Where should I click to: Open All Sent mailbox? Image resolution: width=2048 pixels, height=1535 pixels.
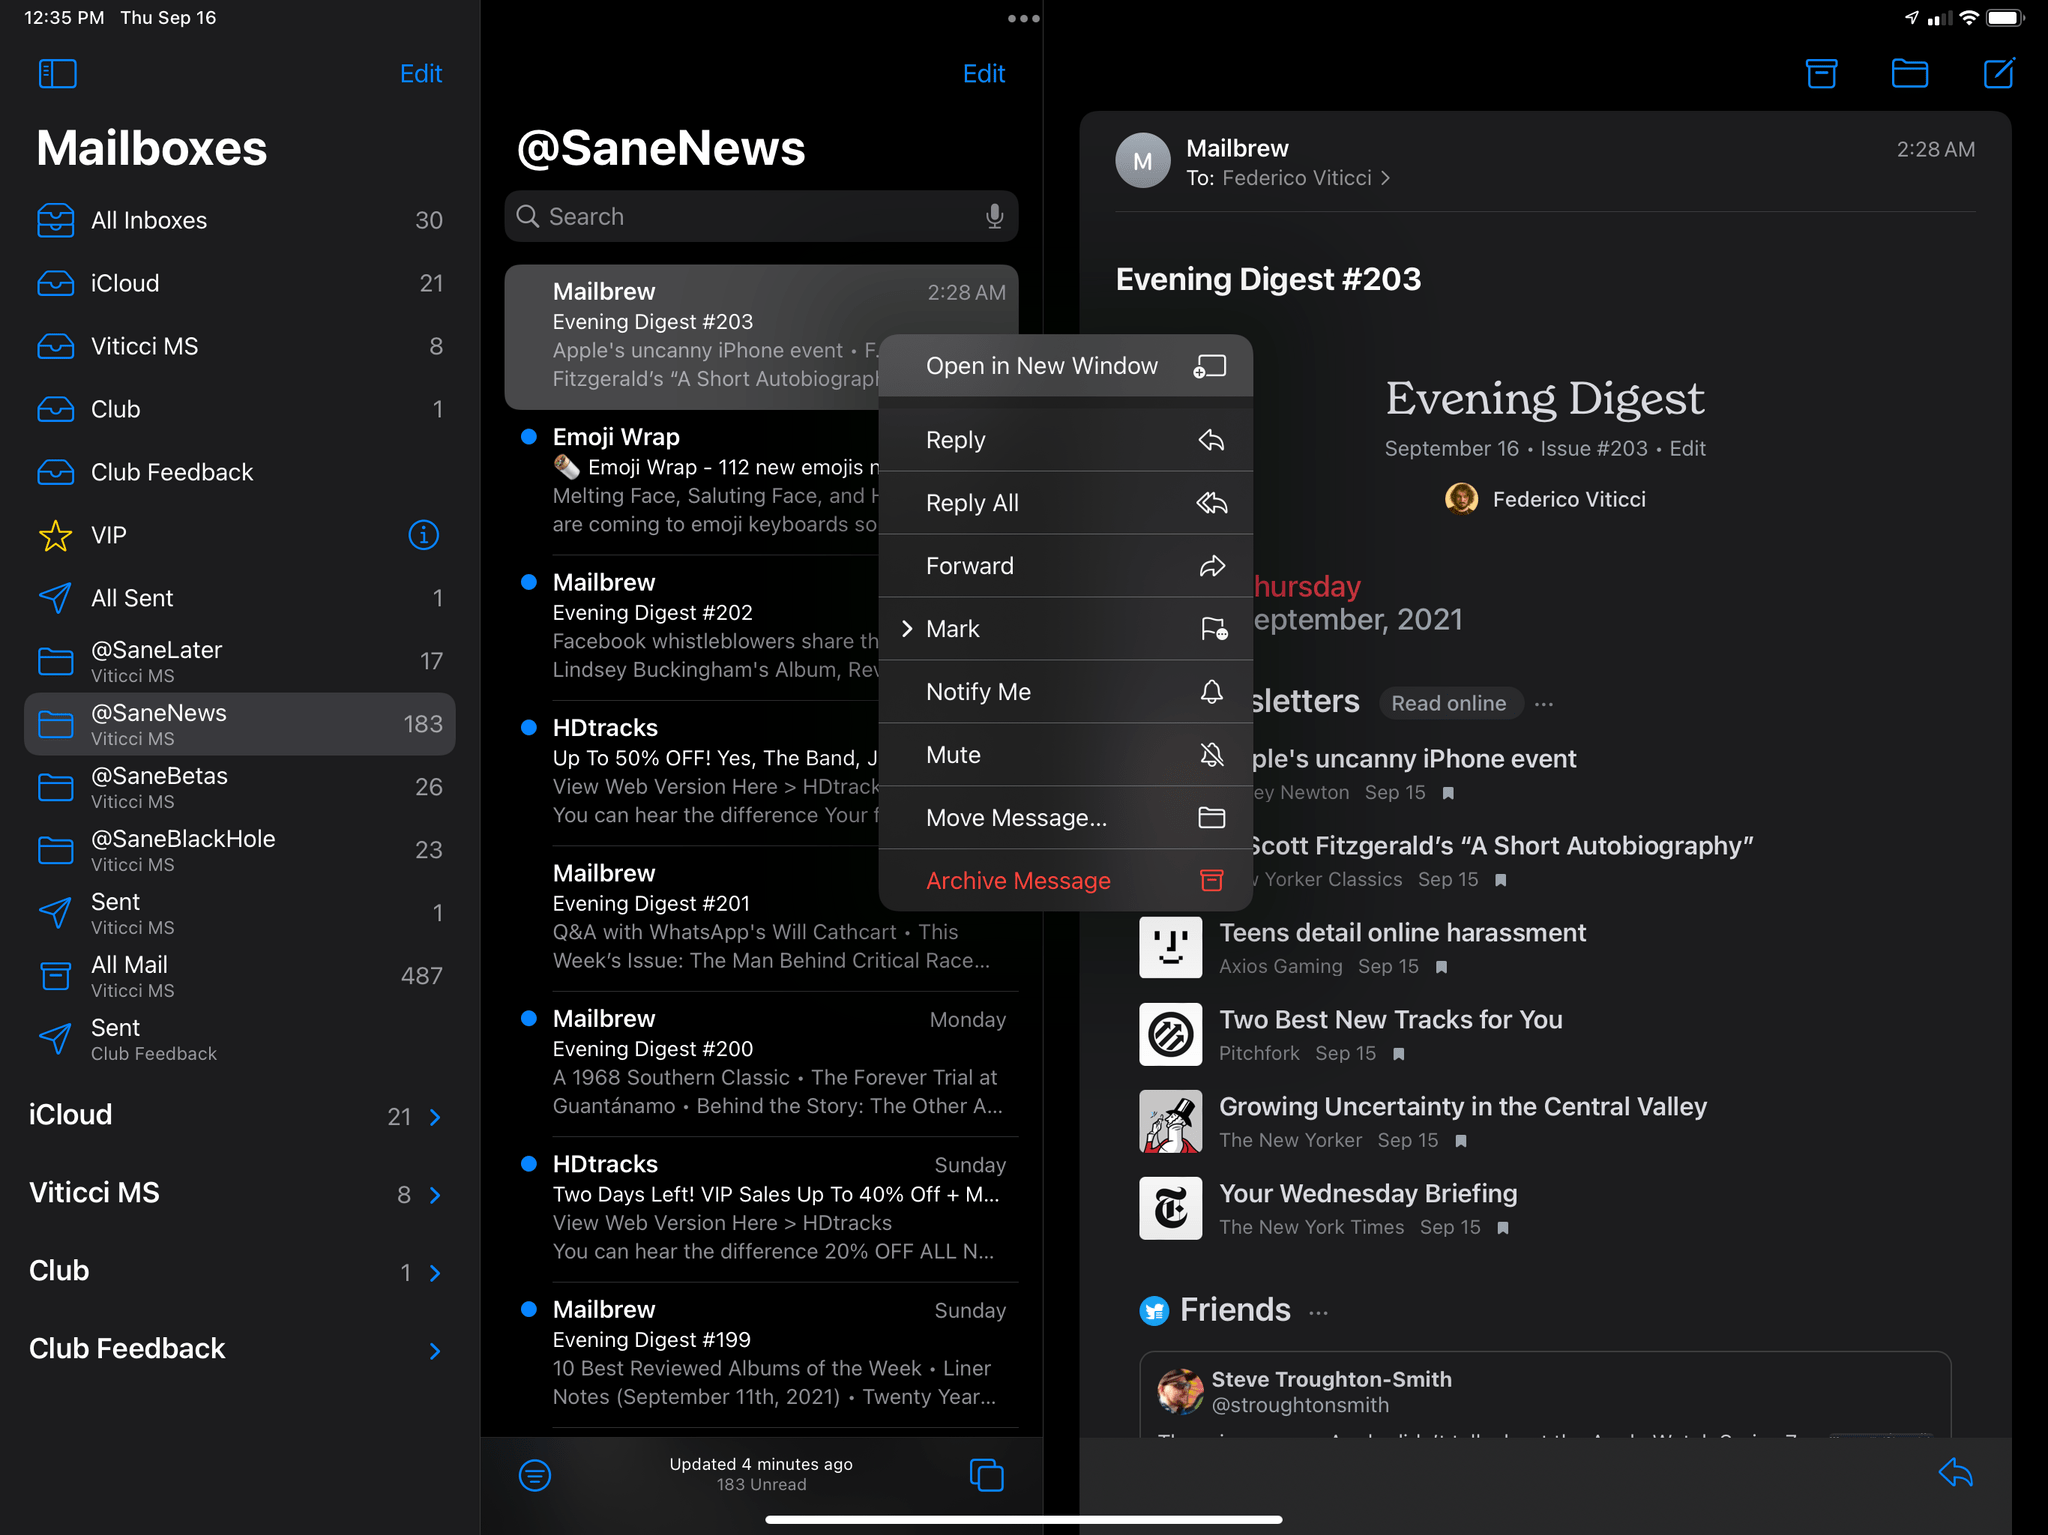[x=239, y=598]
